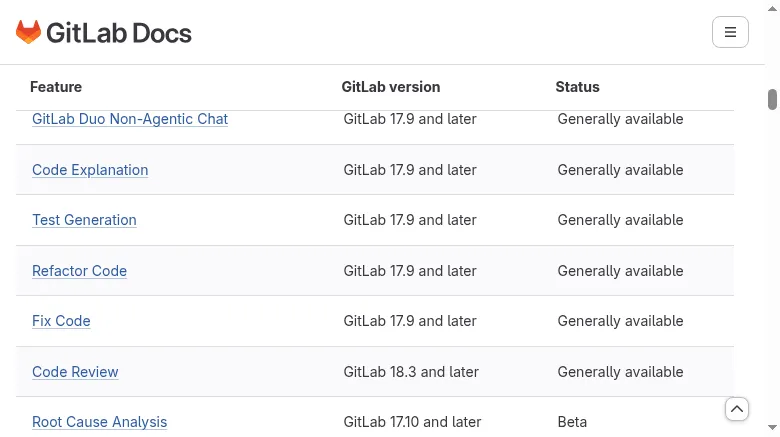Image resolution: width=780 pixels, height=437 pixels.
Task: Click the GitLab Docs title text
Action: pyautogui.click(x=119, y=33)
